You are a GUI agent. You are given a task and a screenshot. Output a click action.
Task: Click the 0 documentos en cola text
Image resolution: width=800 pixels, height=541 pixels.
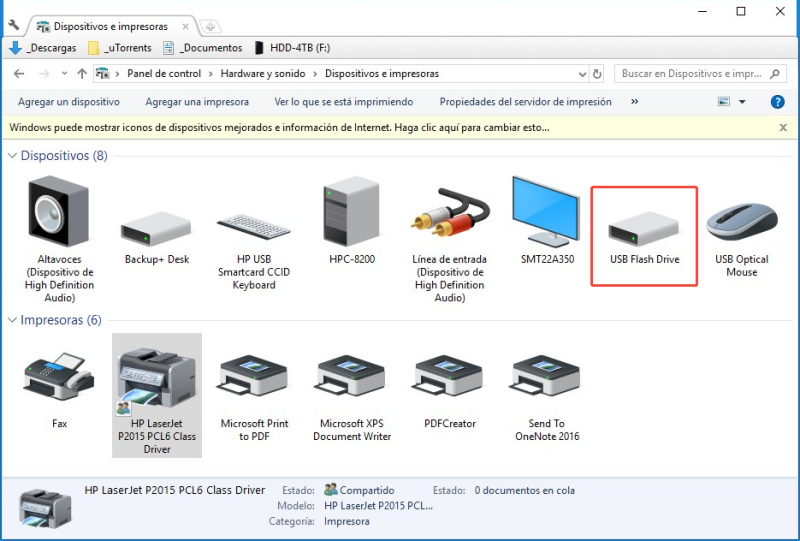pos(524,490)
